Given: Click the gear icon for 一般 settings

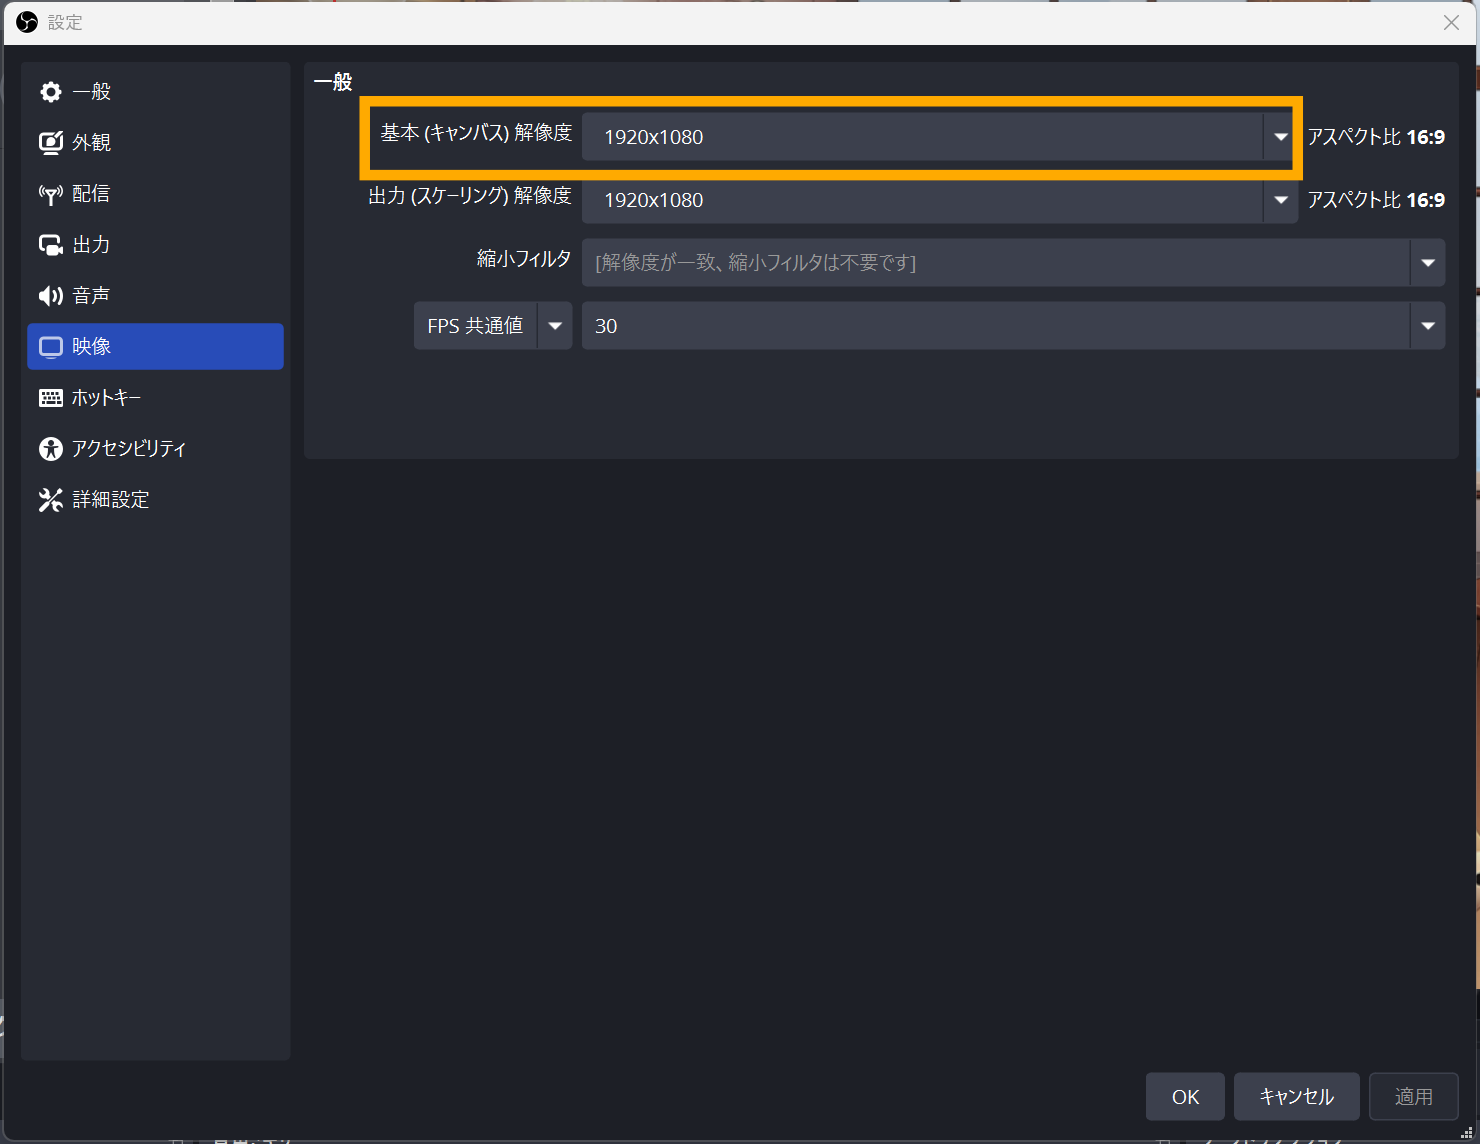Looking at the screenshot, I should [50, 92].
